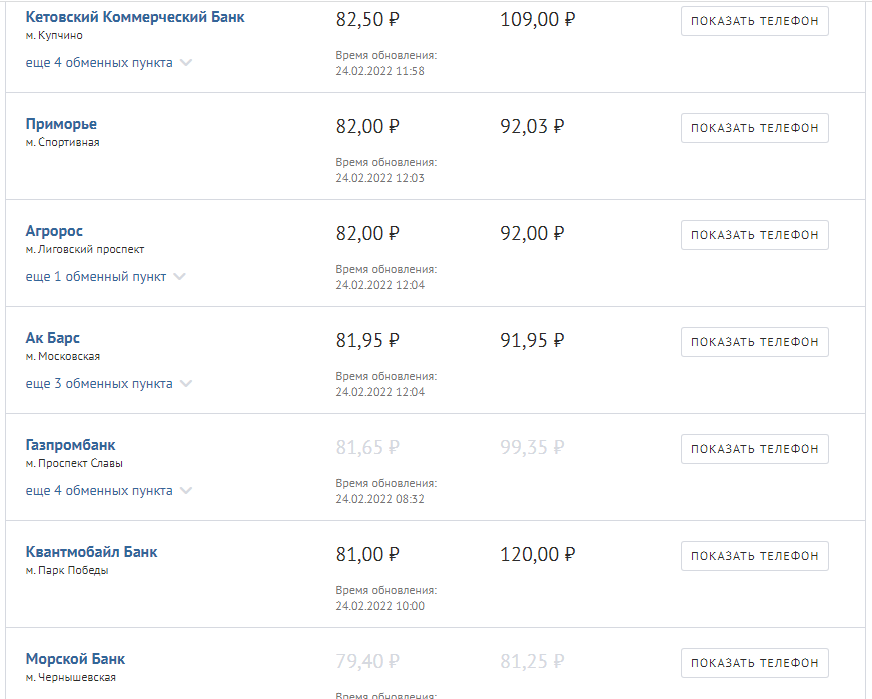Expand Ак Барс's 3 more exchange points

tap(98, 384)
